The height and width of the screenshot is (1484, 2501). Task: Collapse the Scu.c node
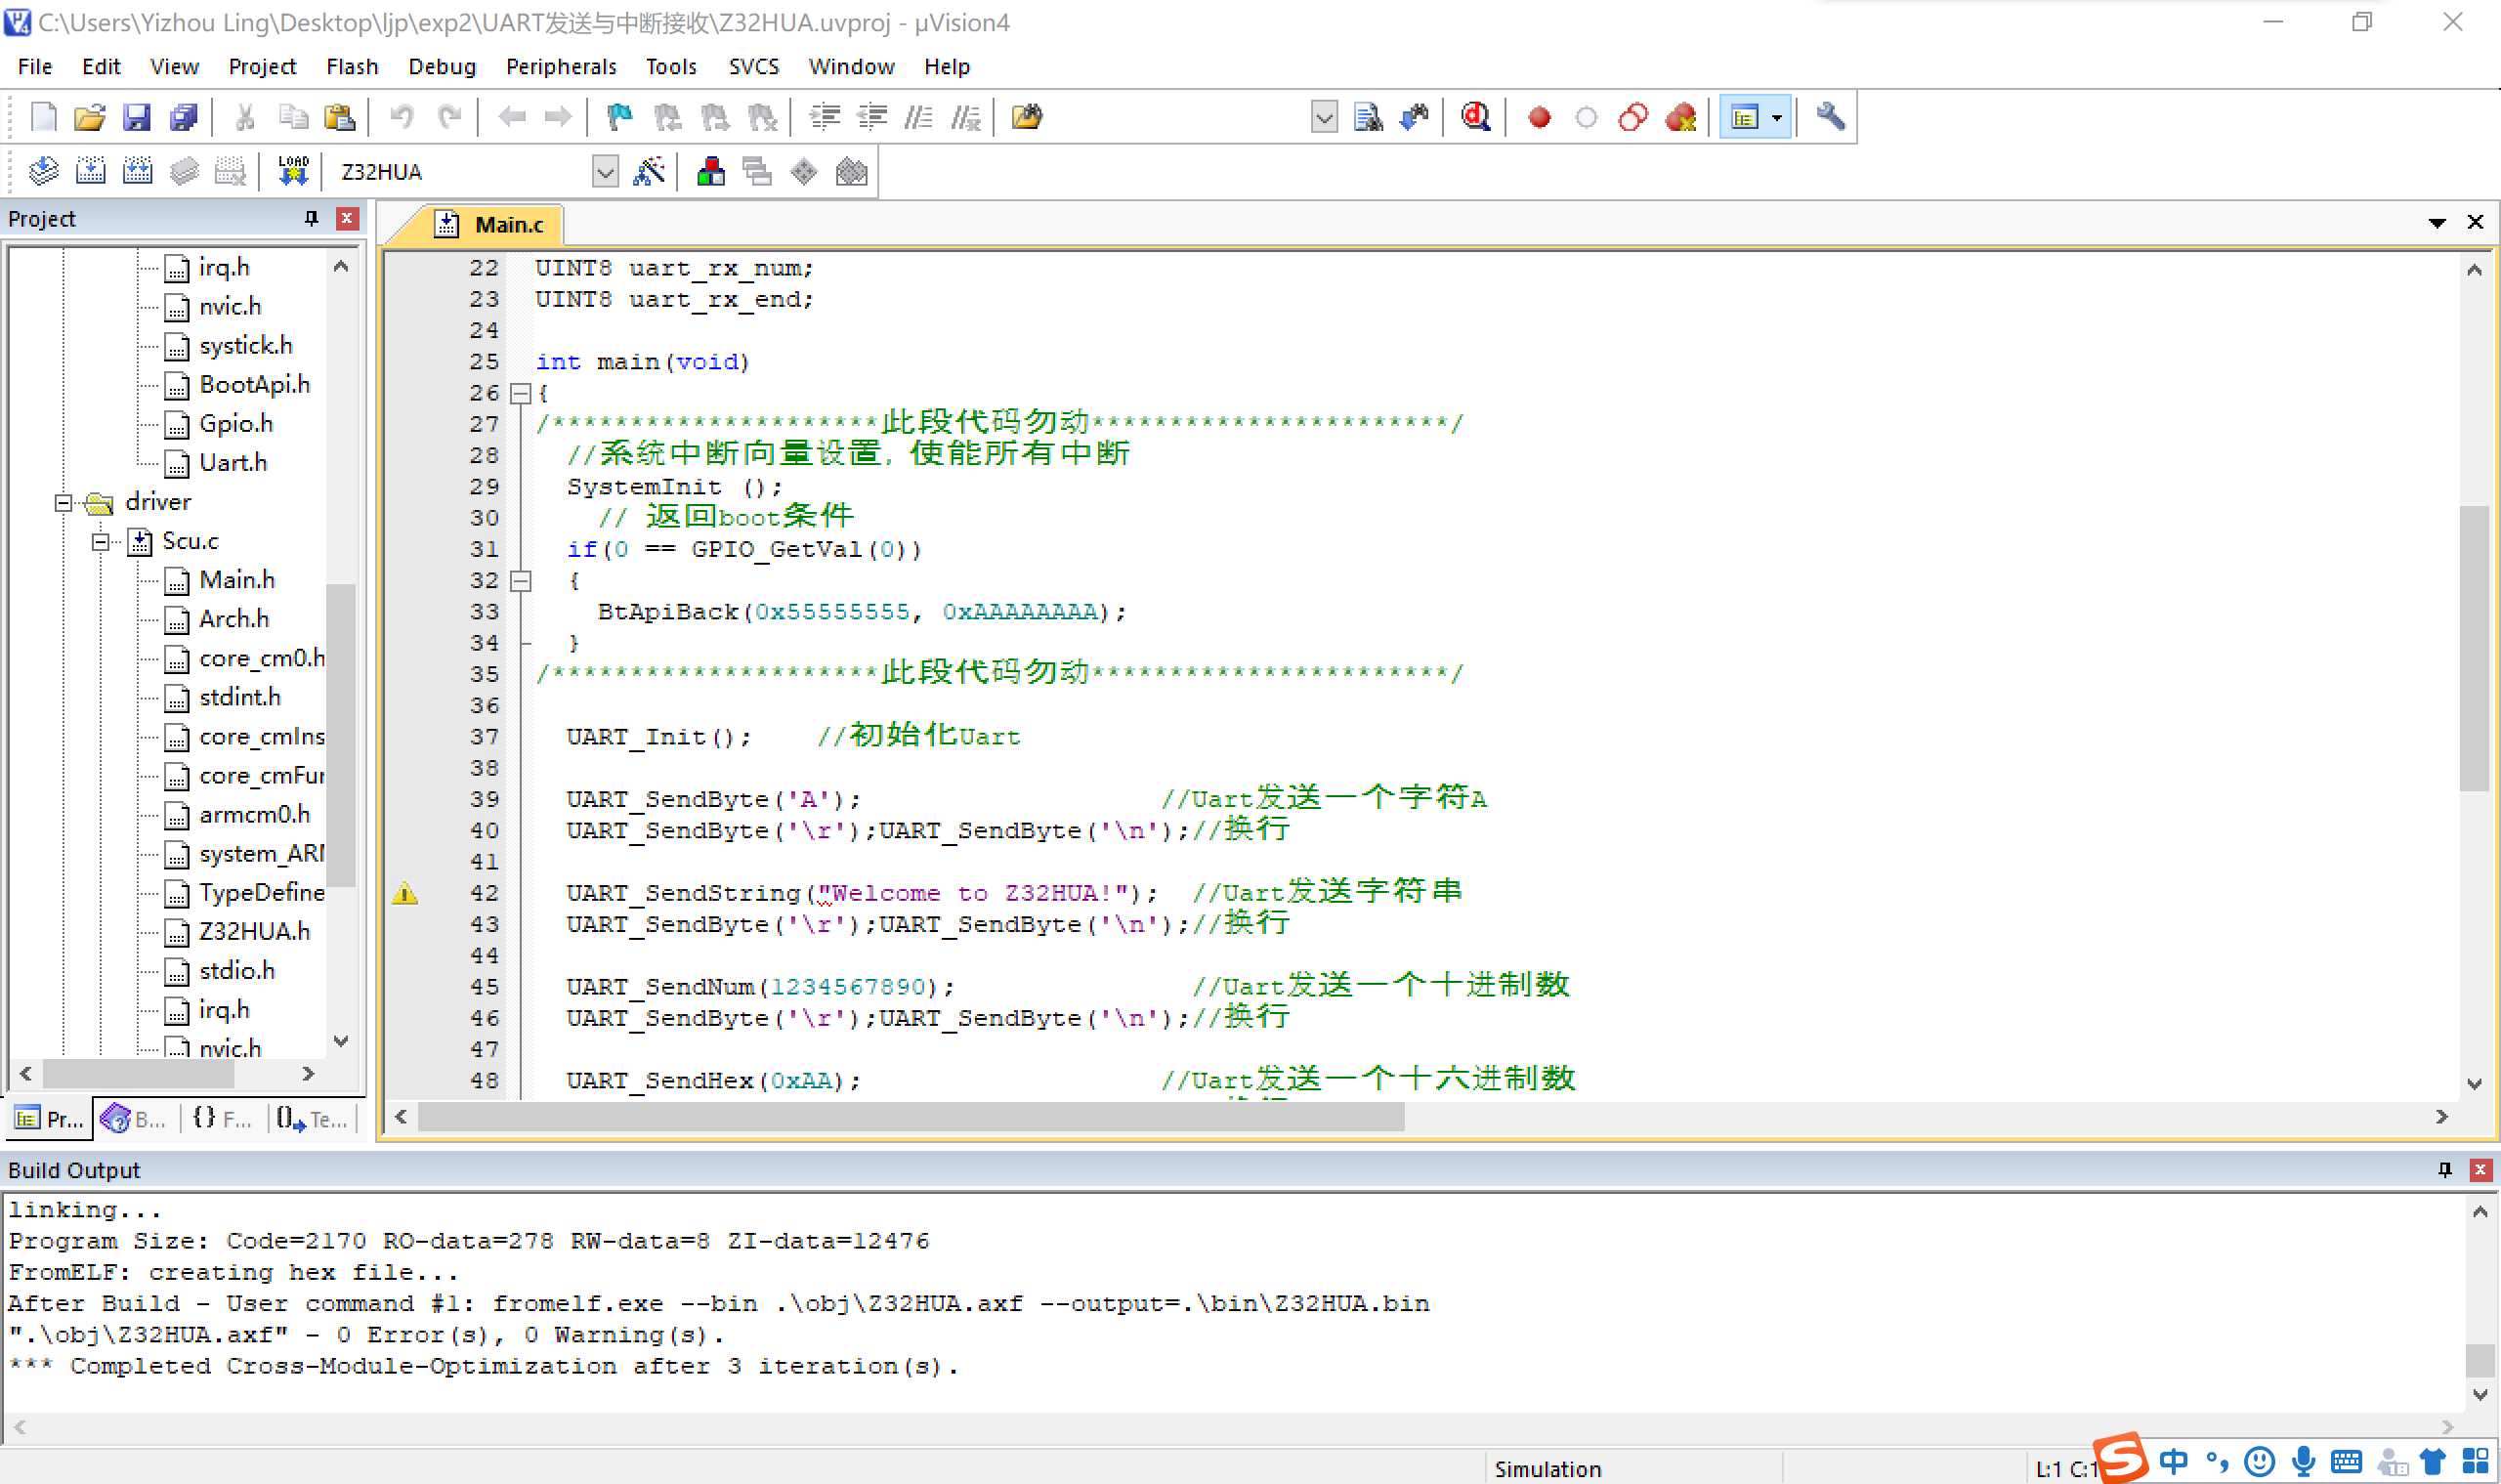click(x=101, y=541)
